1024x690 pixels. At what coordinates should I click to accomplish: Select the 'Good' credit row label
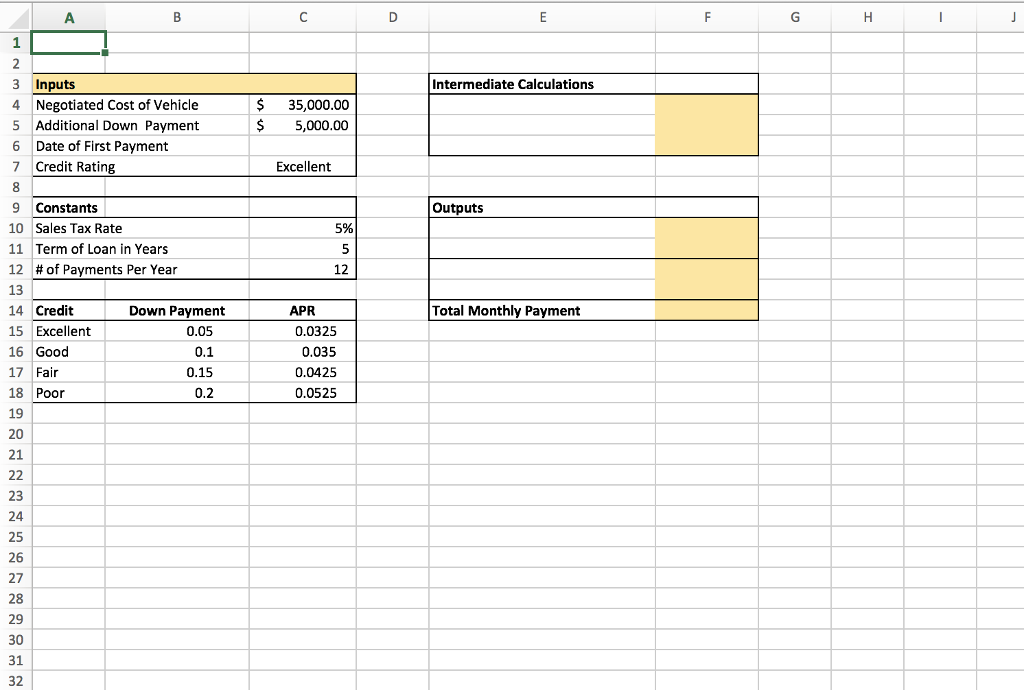69,352
